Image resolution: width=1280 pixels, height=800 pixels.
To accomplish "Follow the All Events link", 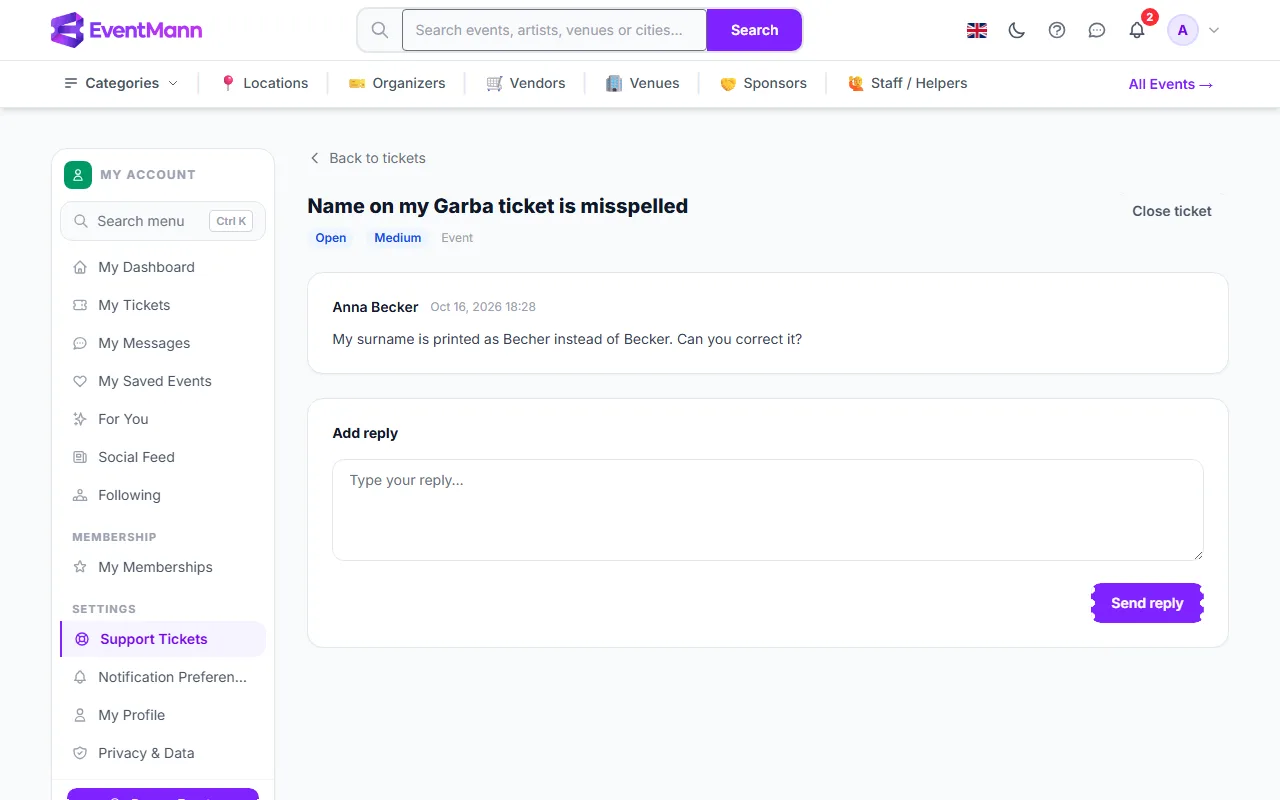I will [1171, 84].
